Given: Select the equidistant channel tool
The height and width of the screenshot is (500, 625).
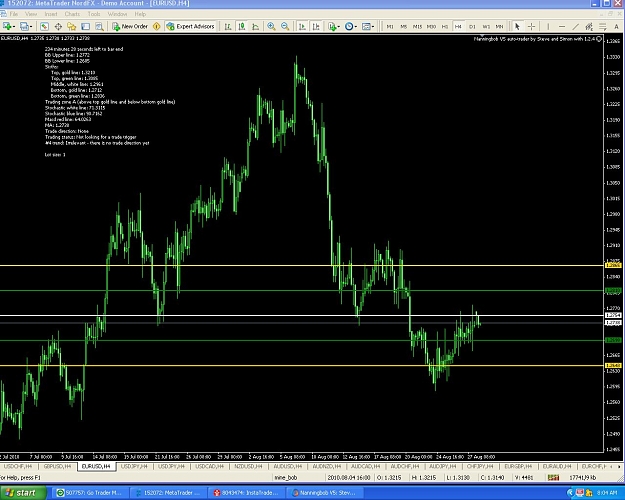Looking at the screenshot, I should pos(589,26).
